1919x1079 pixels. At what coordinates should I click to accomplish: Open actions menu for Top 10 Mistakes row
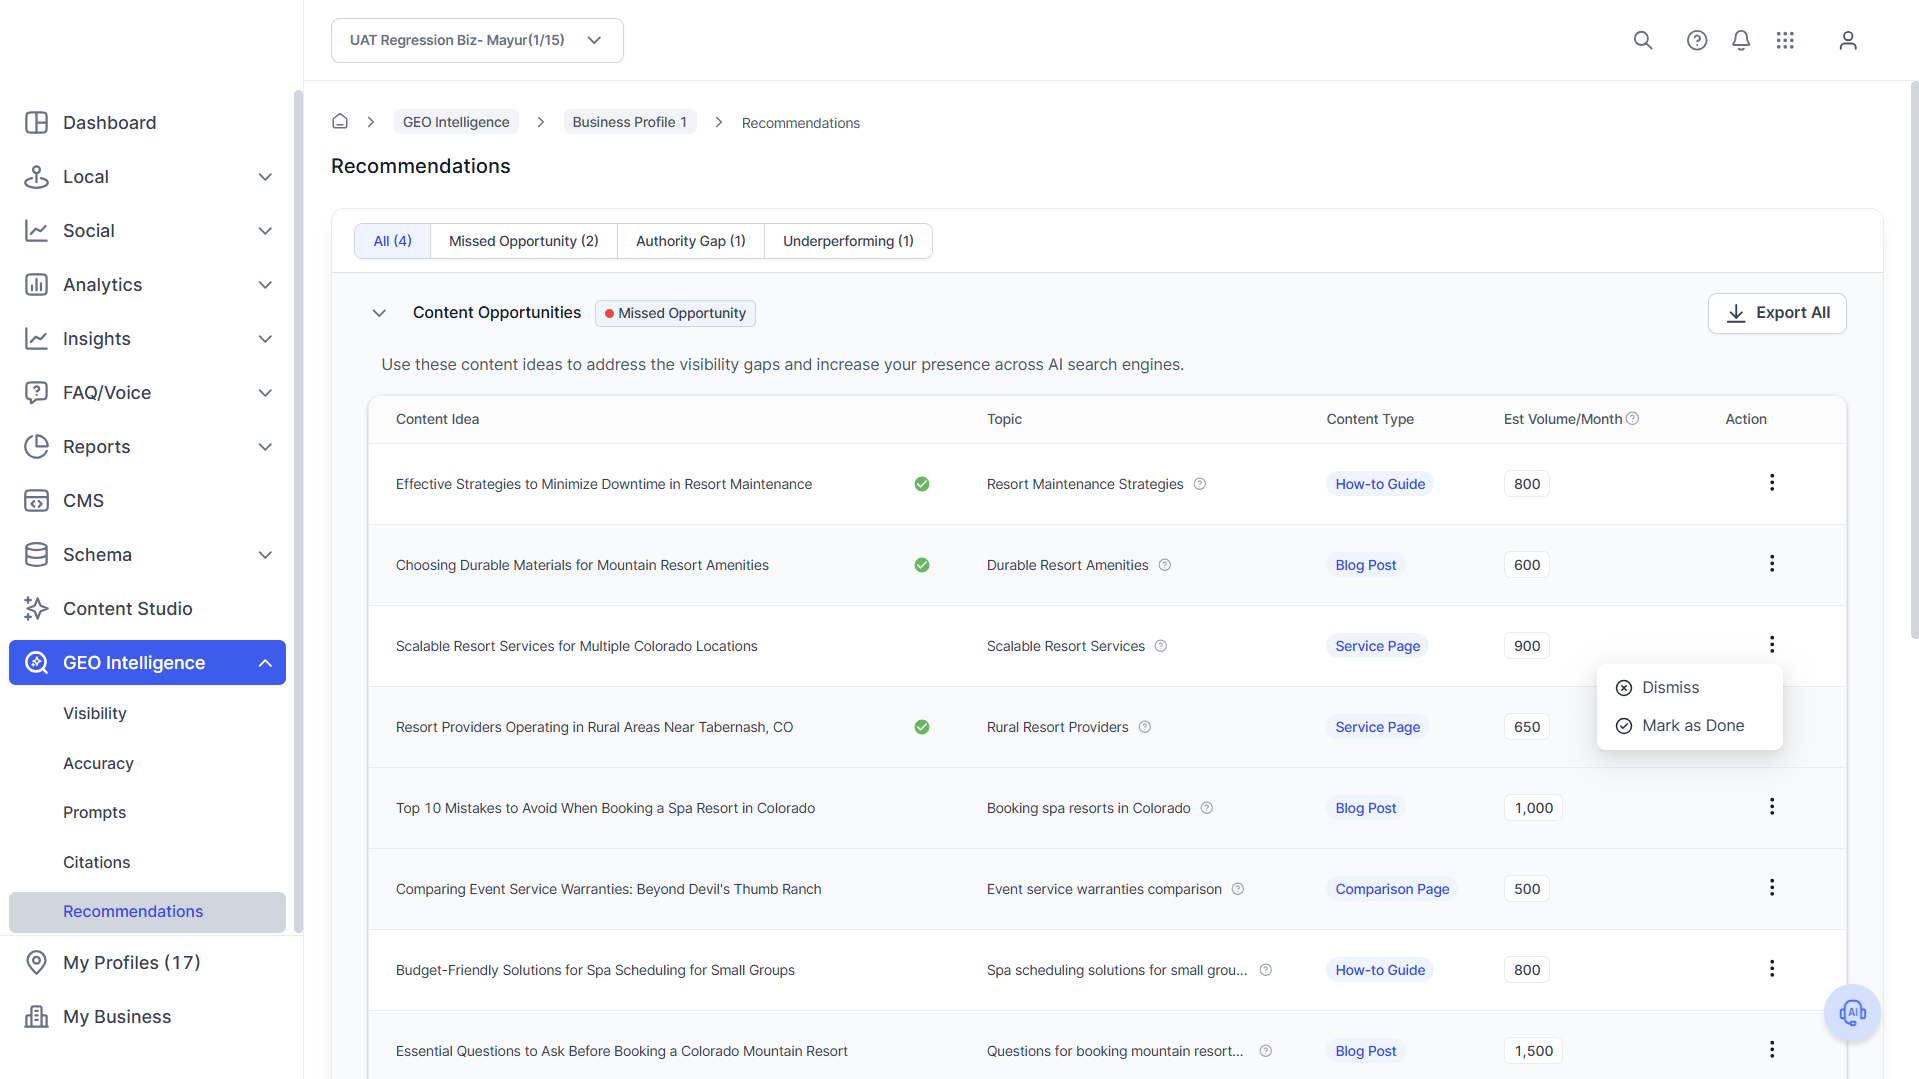click(x=1772, y=807)
